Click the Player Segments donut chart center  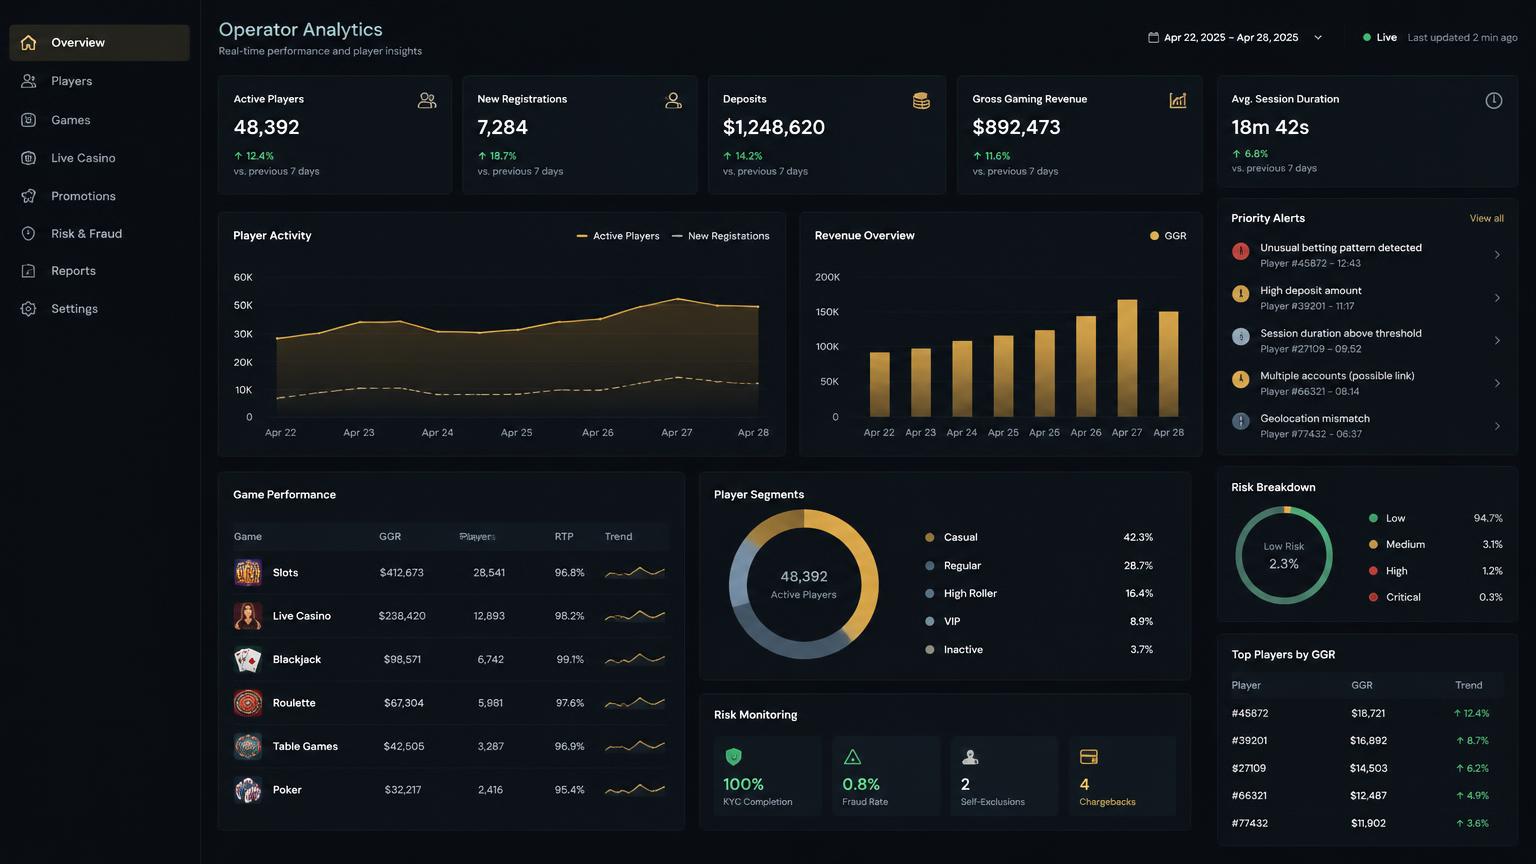click(x=804, y=584)
